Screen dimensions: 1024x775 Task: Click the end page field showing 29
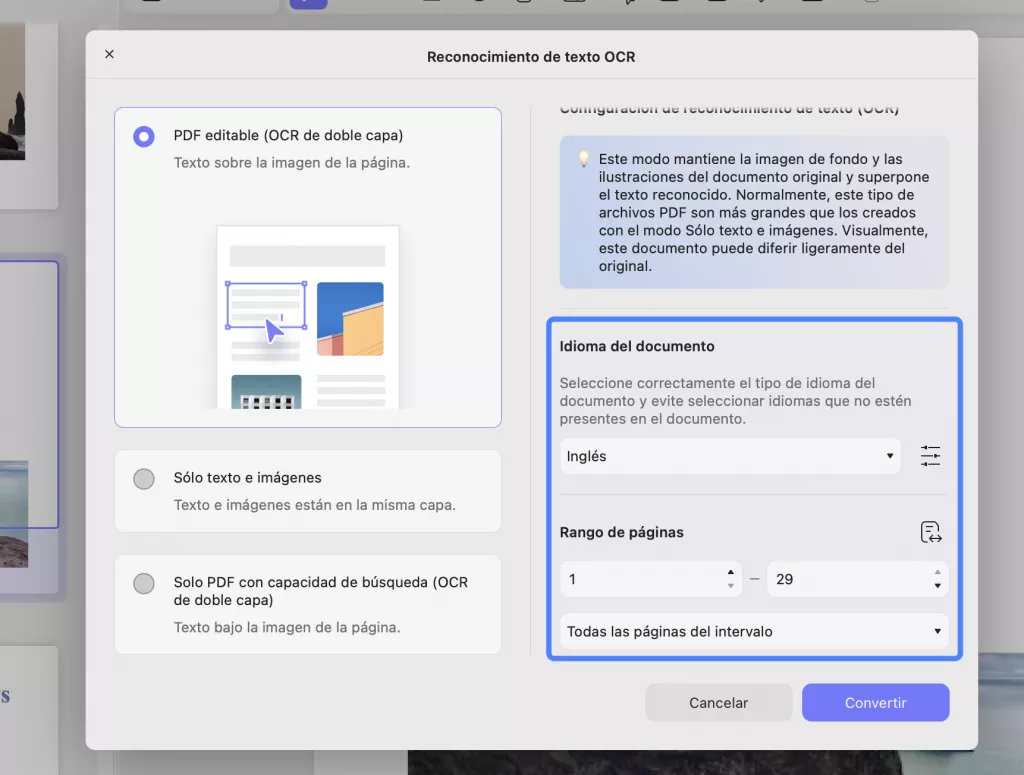[857, 579]
